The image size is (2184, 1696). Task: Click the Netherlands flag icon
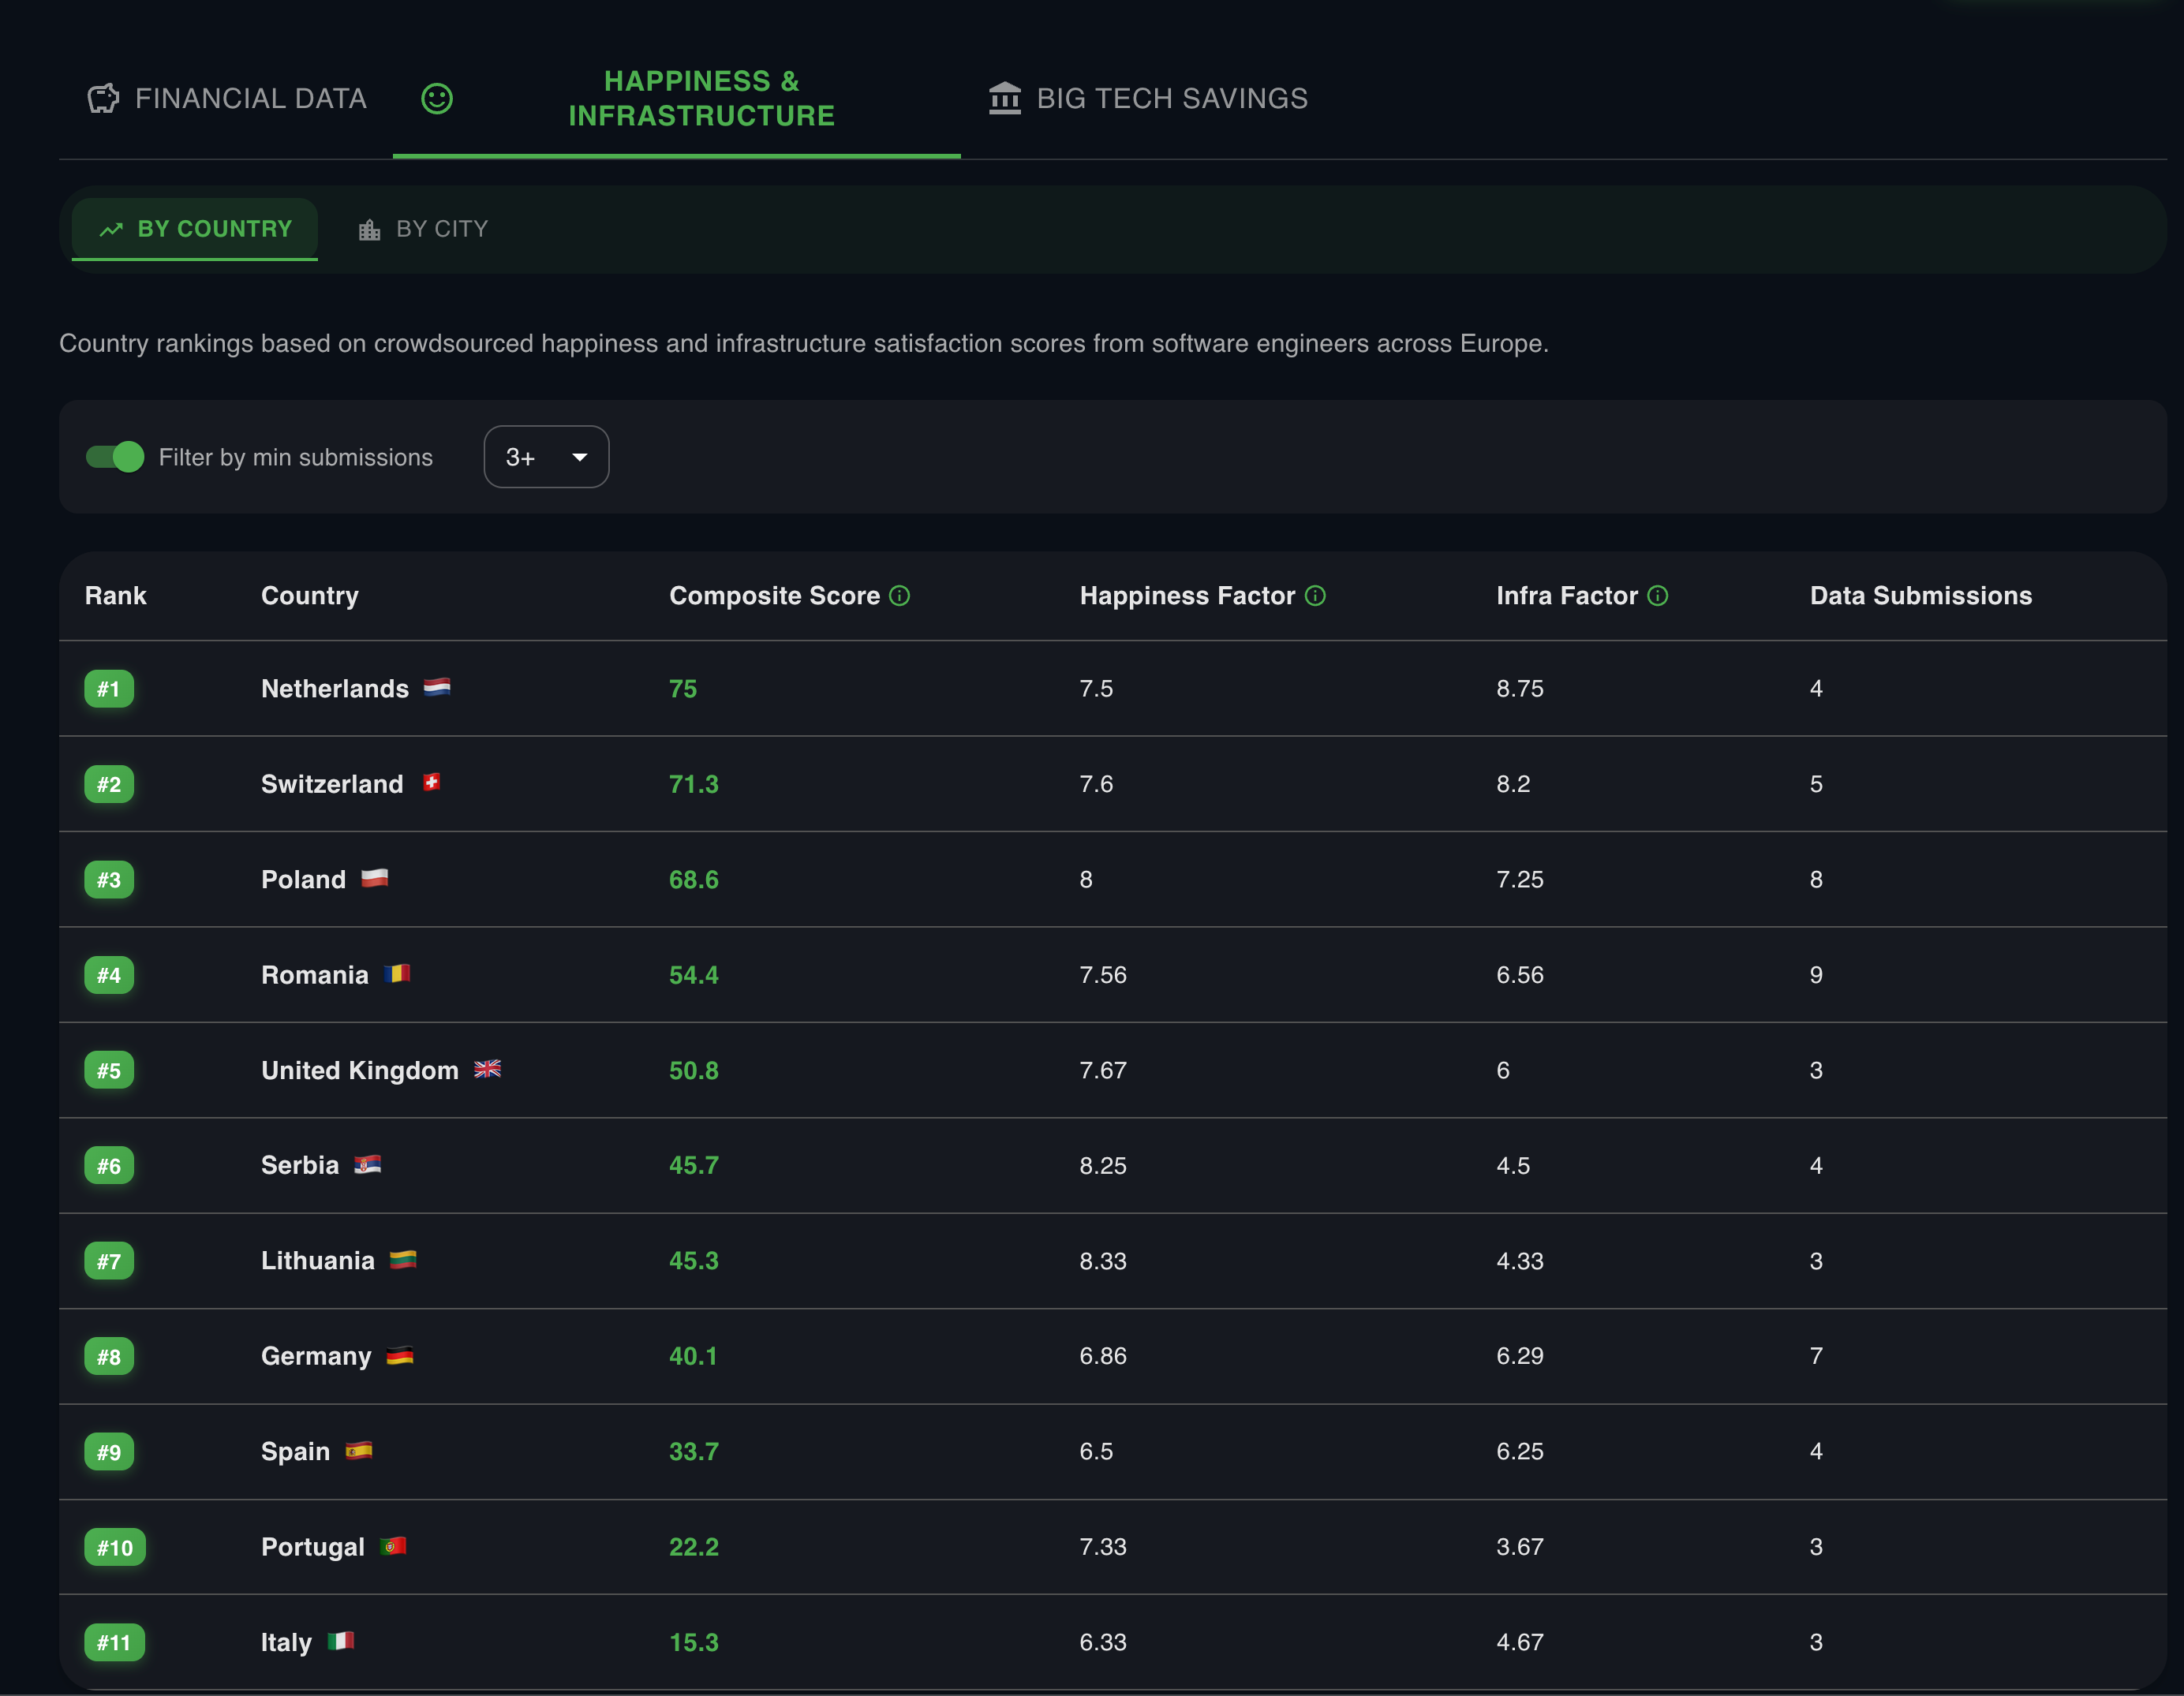(x=437, y=687)
